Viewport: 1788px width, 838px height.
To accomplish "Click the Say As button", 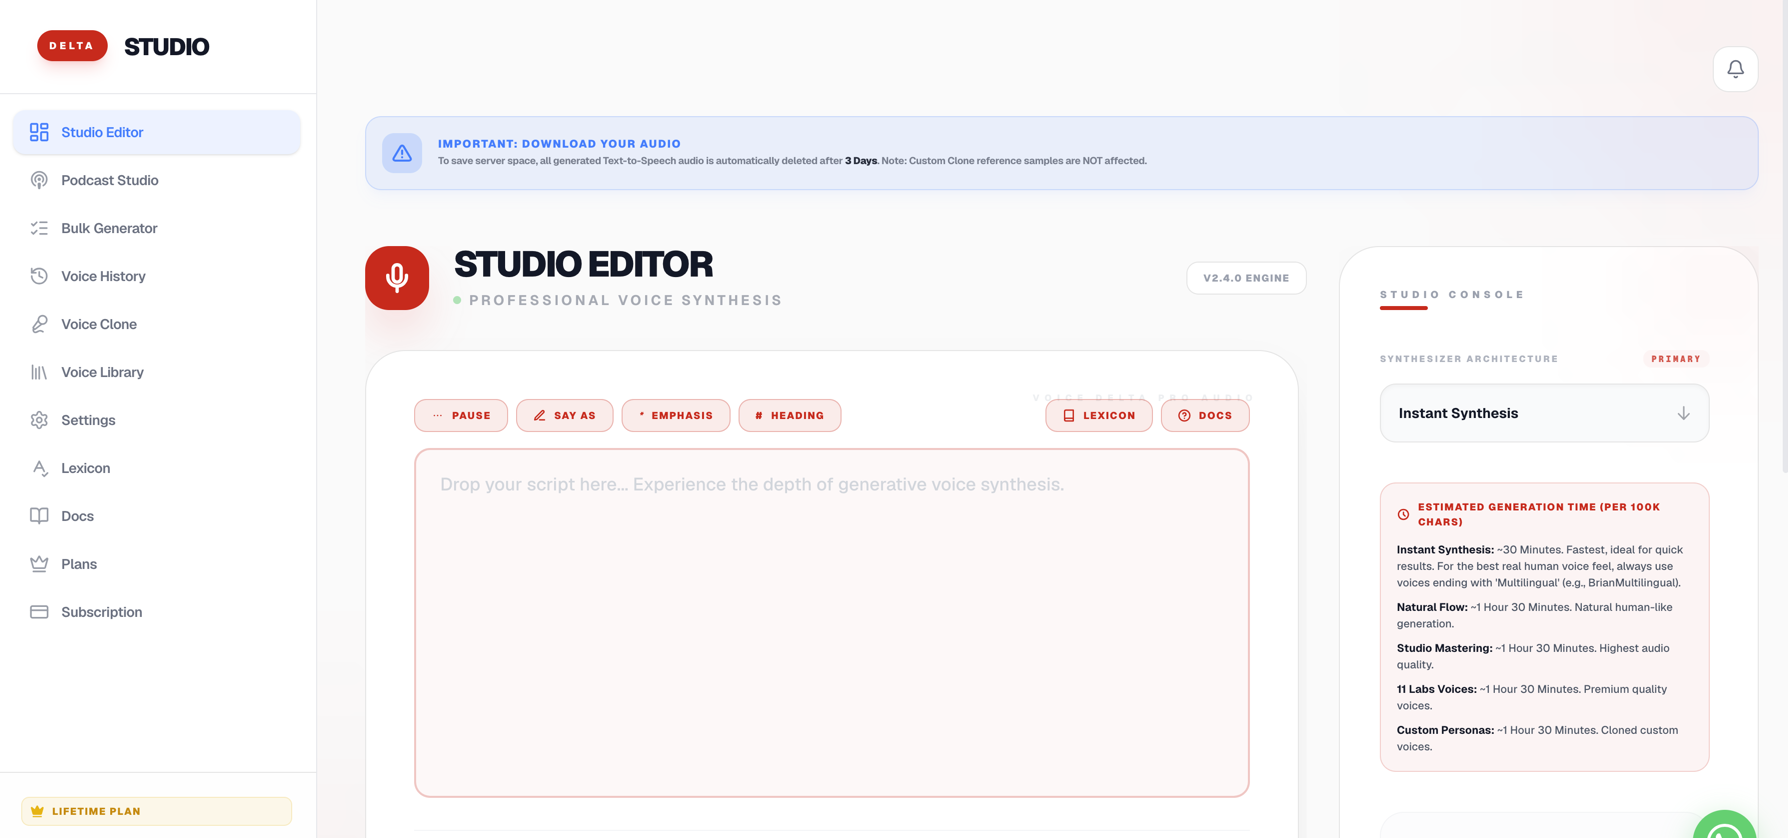I will click(x=565, y=415).
